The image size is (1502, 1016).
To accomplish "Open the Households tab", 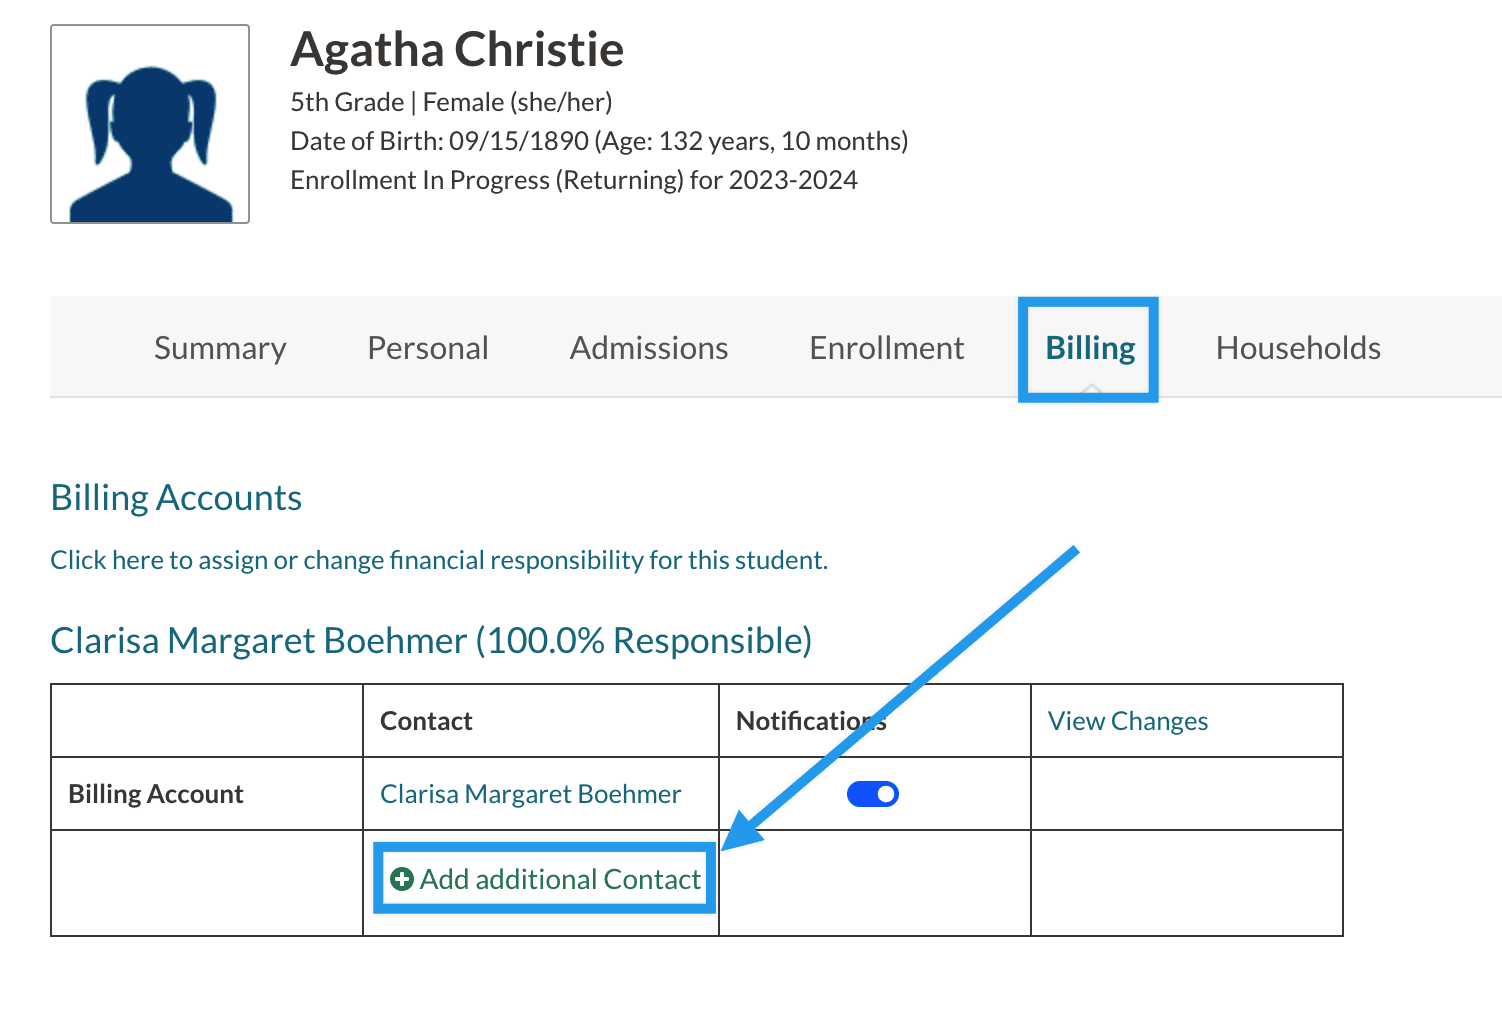I will [1298, 348].
